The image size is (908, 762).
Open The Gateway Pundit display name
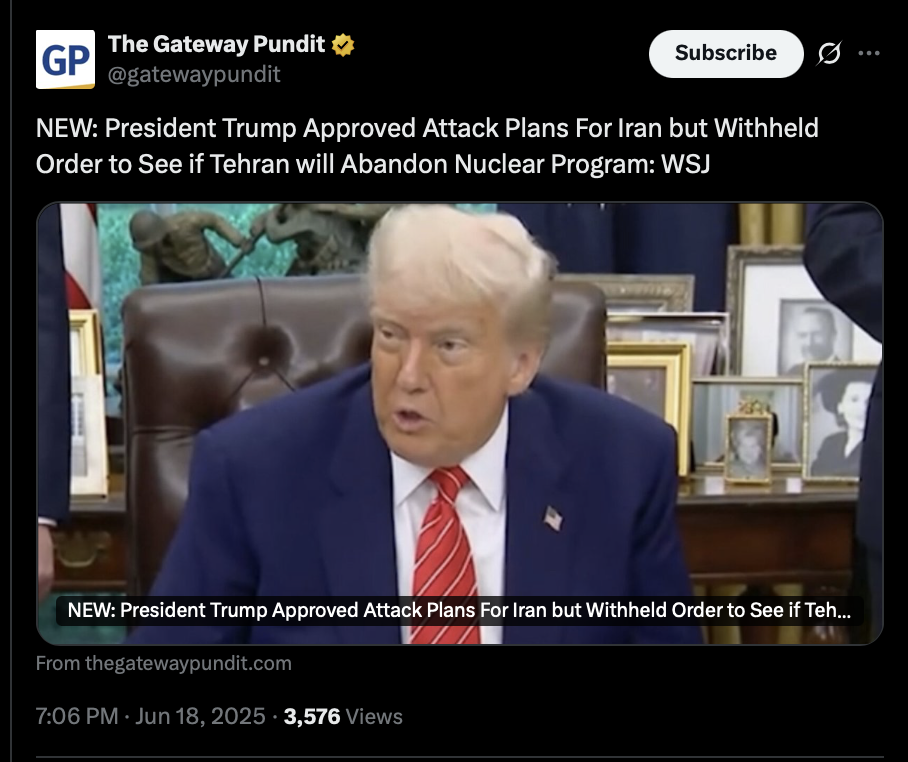point(216,44)
